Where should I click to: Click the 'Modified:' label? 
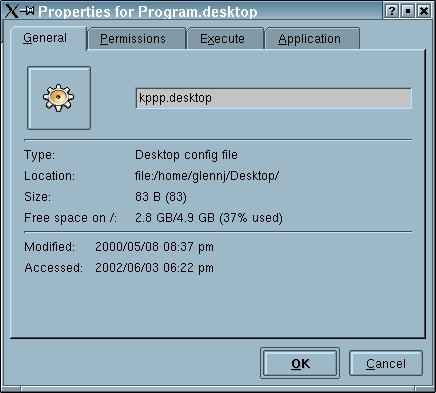pos(50,247)
